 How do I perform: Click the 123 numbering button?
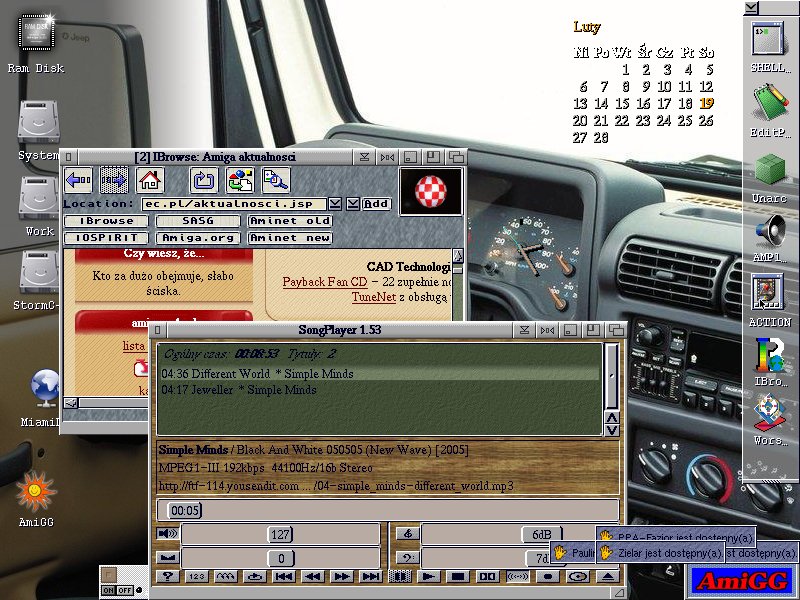pyautogui.click(x=196, y=577)
